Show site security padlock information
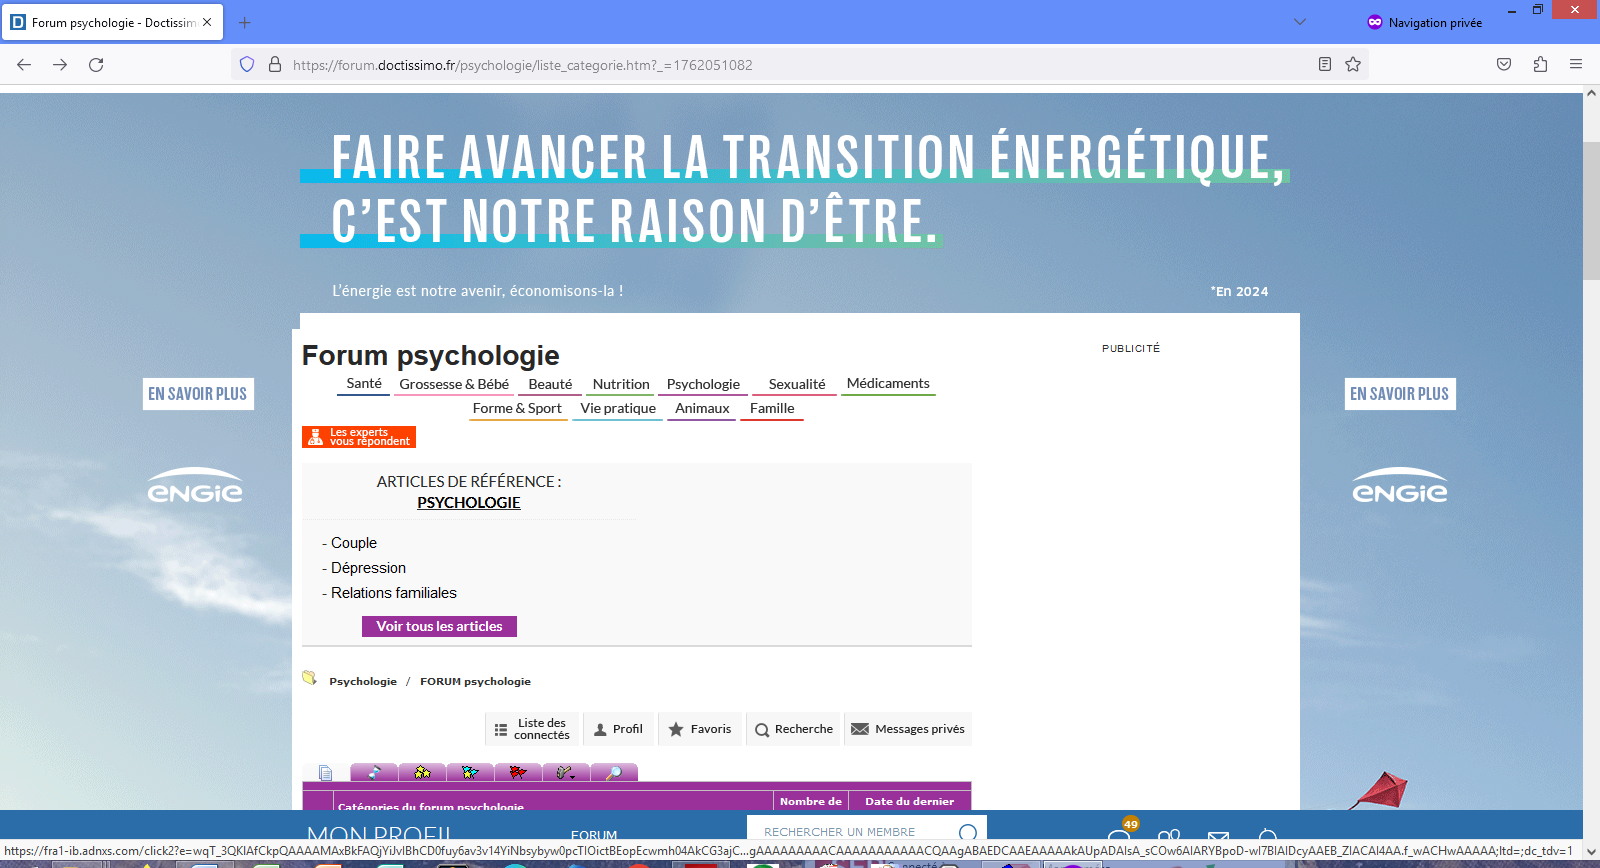This screenshot has height=868, width=1600. click(x=275, y=65)
